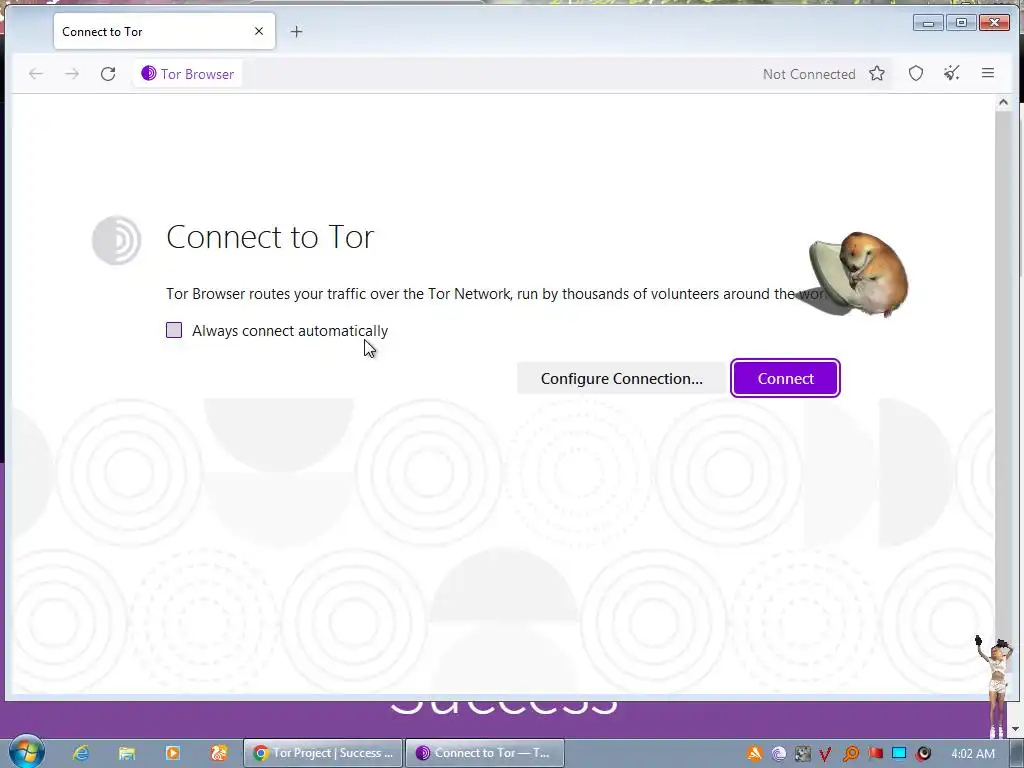Open Configure Connection settings
This screenshot has width=1024, height=768.
point(621,379)
